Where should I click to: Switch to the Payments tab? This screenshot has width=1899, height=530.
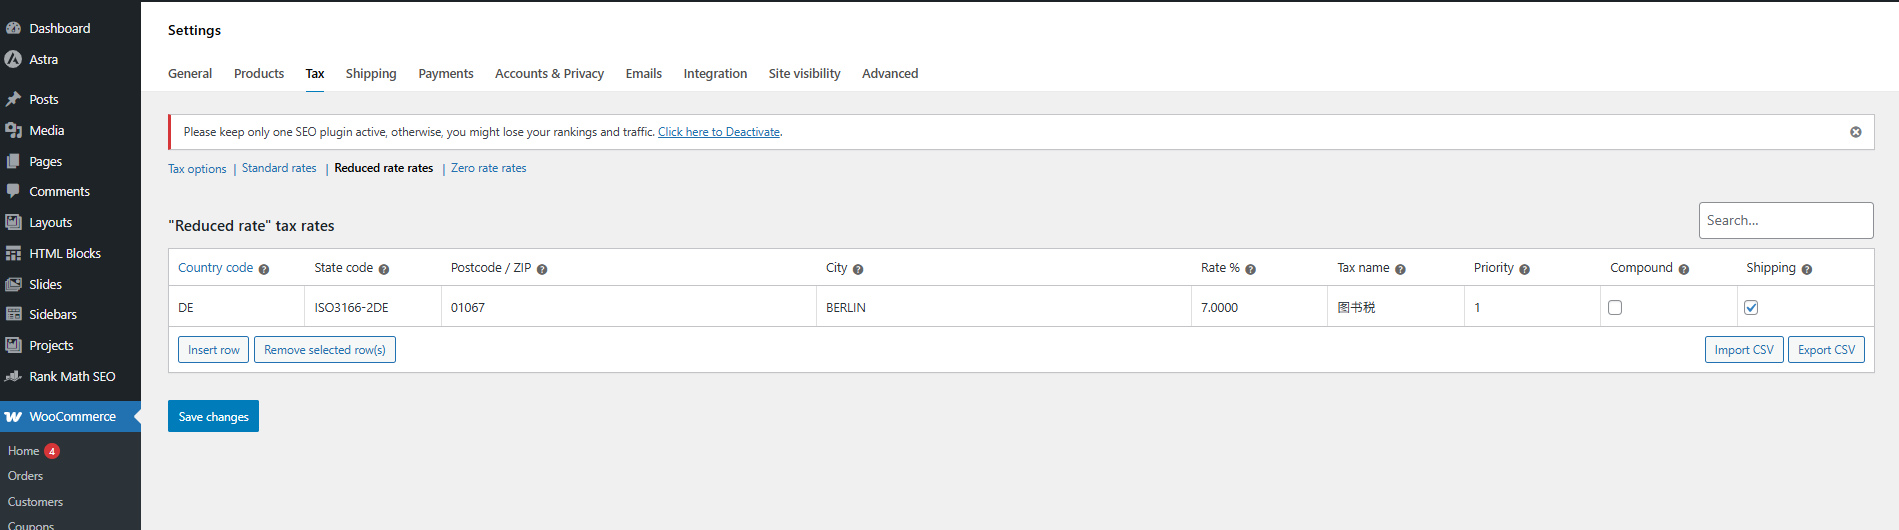pyautogui.click(x=446, y=74)
